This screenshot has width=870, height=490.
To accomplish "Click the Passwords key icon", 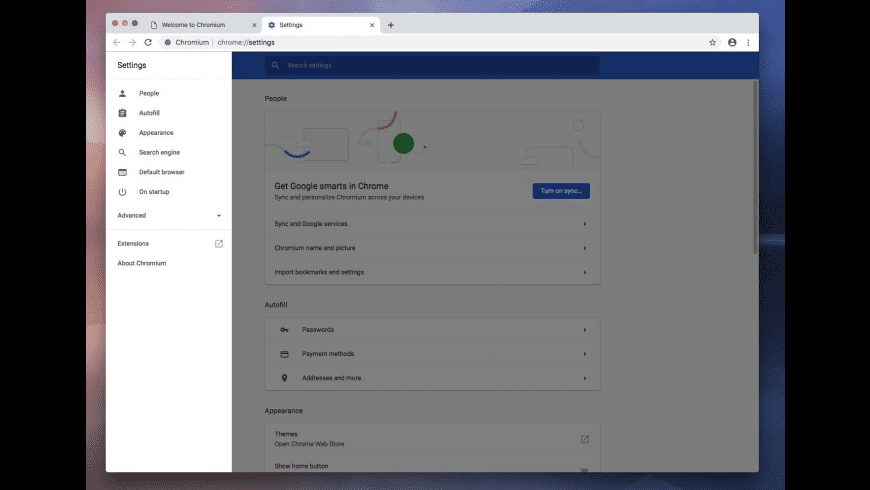I will [285, 330].
